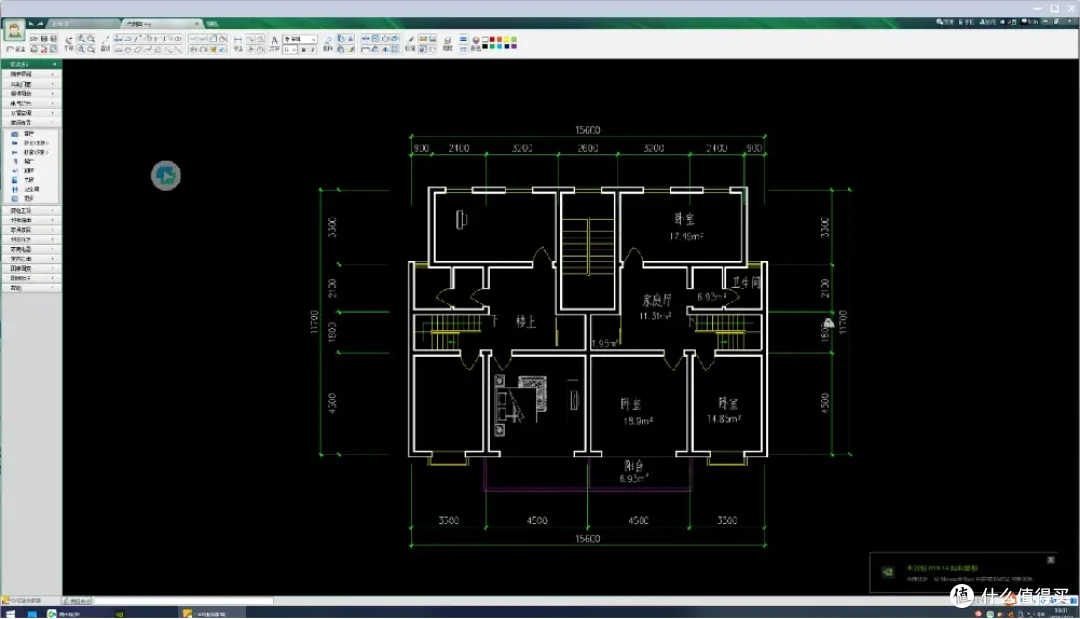
Task: Select the 卧室 14.85m² room label
Action: [725, 410]
